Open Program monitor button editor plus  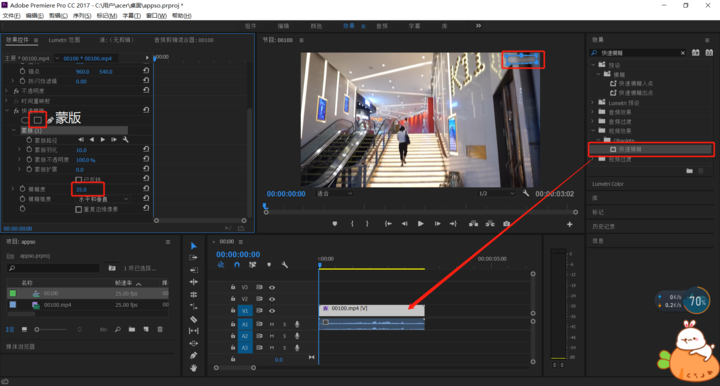[x=569, y=224]
